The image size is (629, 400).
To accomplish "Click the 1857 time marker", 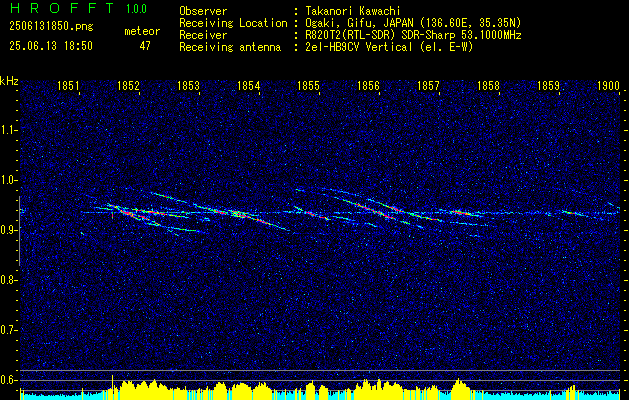I will click(x=428, y=86).
